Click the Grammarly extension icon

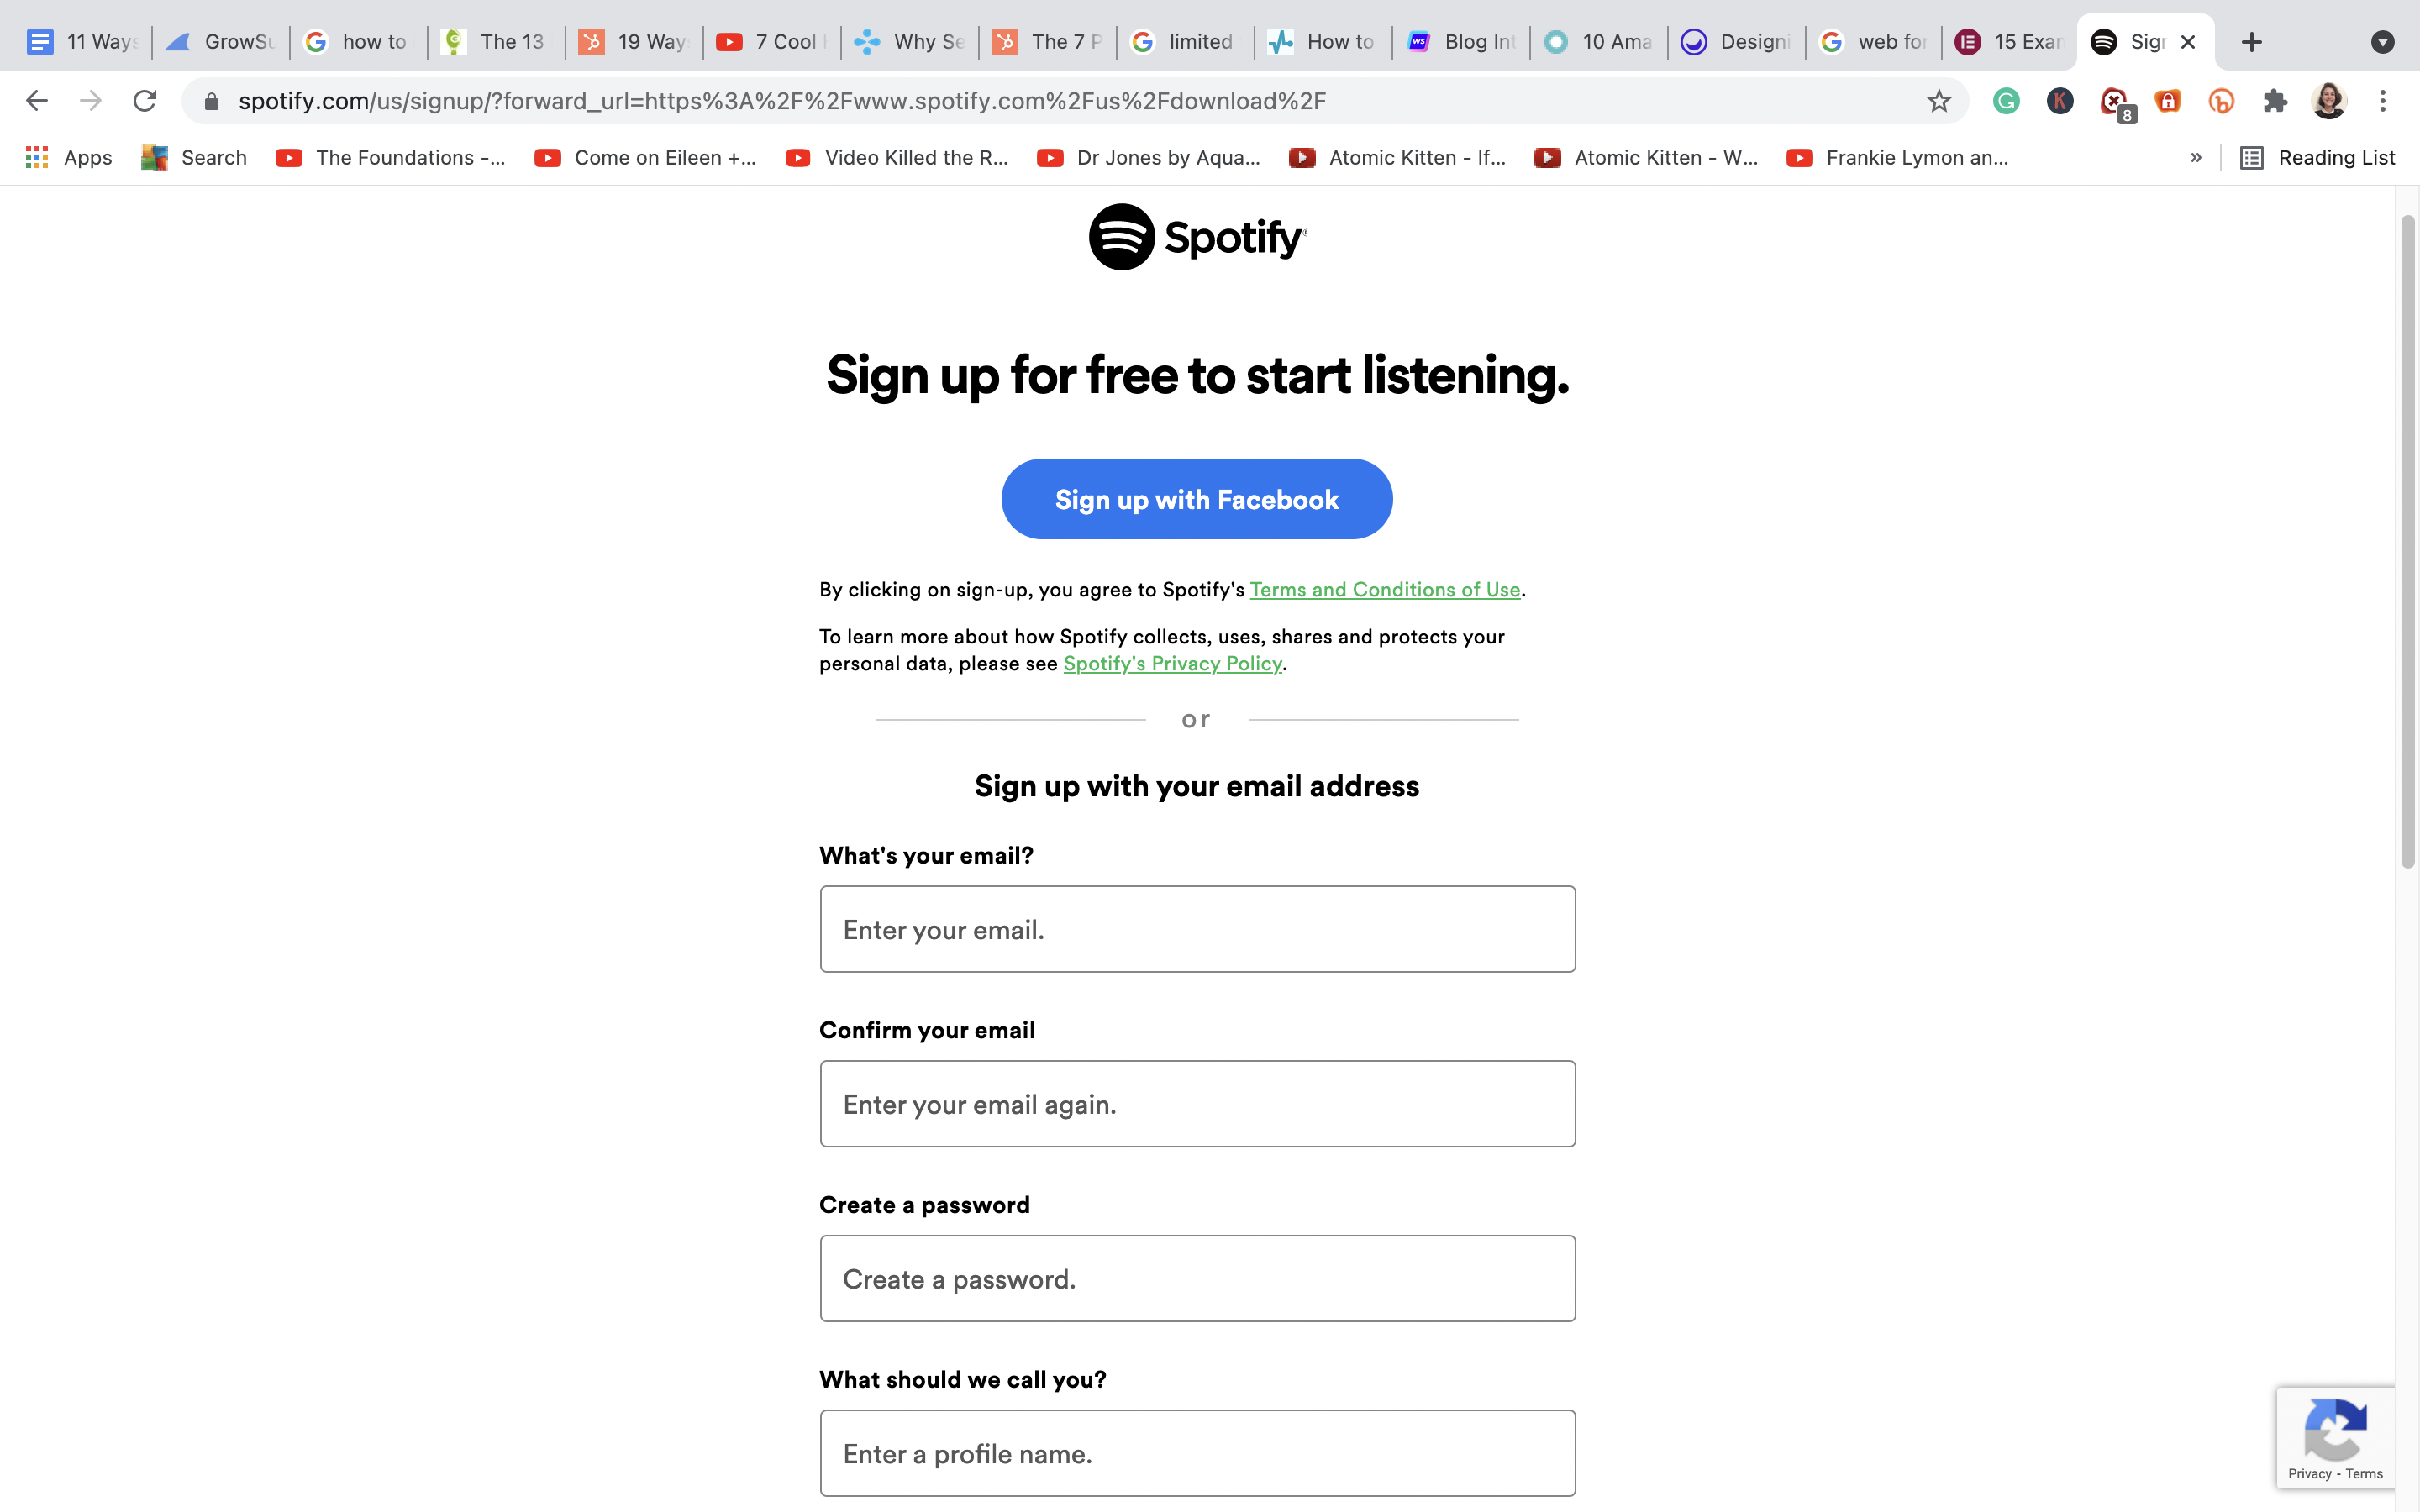[2007, 99]
